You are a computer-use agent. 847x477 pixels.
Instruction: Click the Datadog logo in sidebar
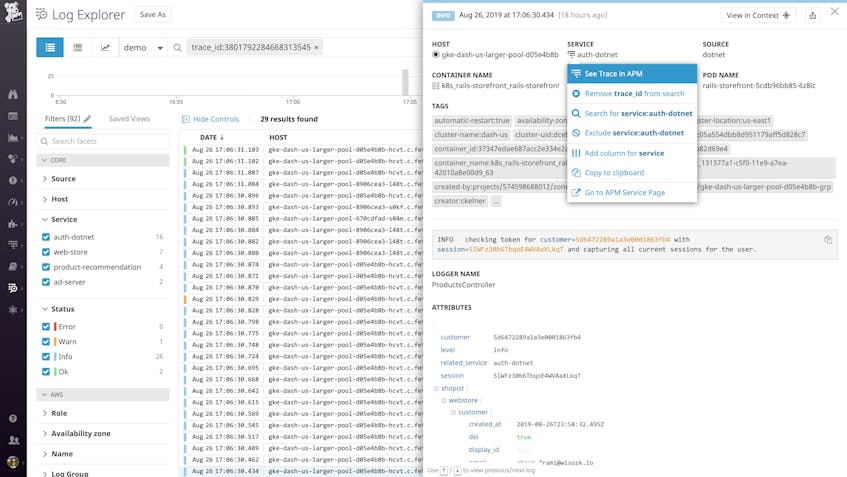13,12
